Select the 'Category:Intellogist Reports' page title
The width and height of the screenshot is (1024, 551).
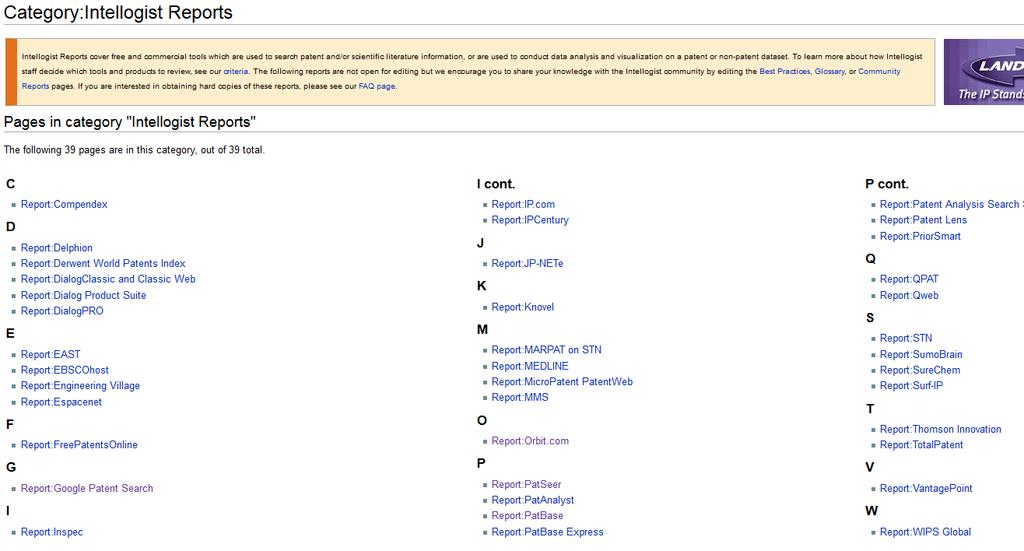point(118,12)
